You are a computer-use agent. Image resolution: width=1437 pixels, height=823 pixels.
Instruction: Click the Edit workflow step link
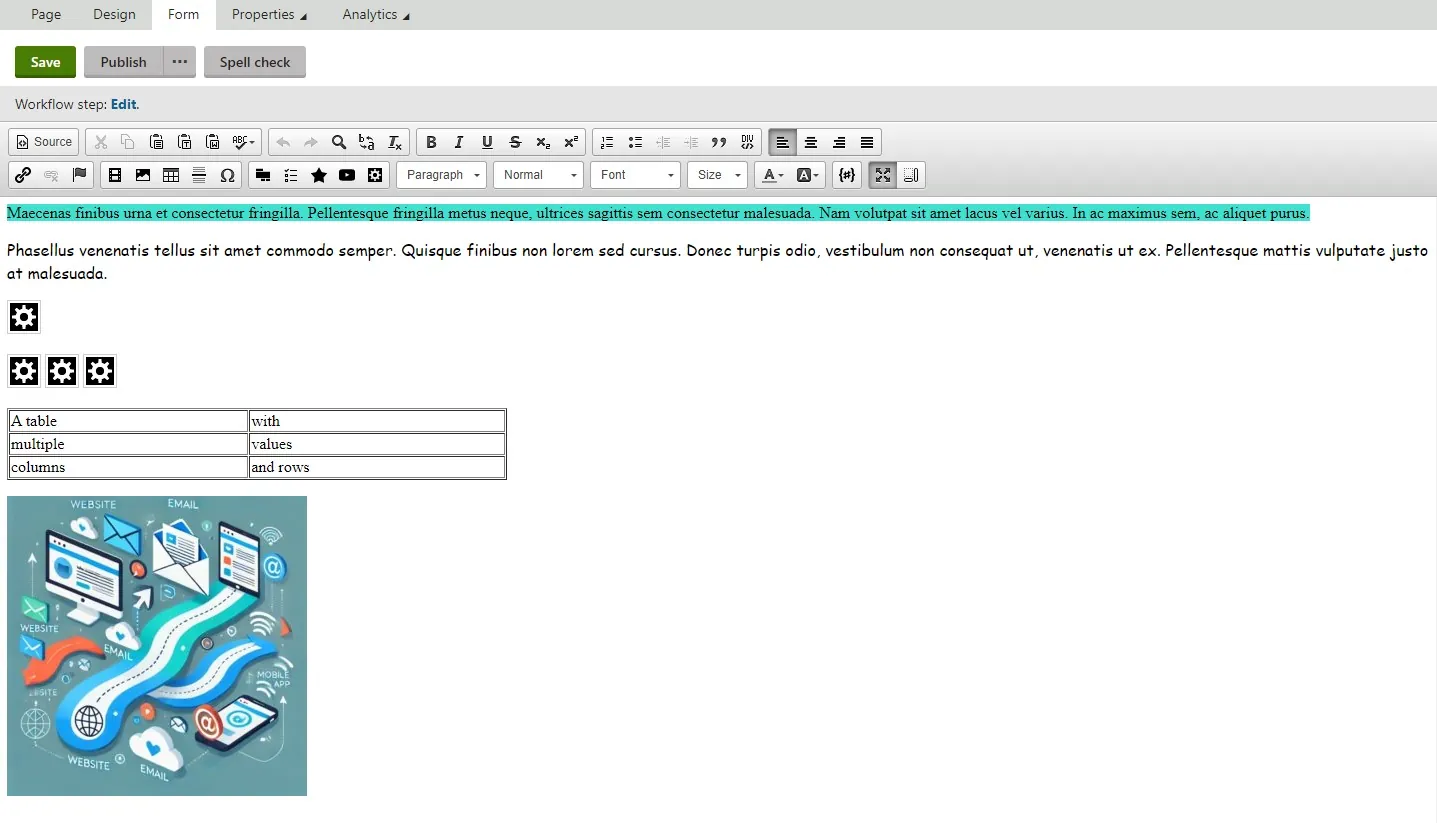(123, 104)
